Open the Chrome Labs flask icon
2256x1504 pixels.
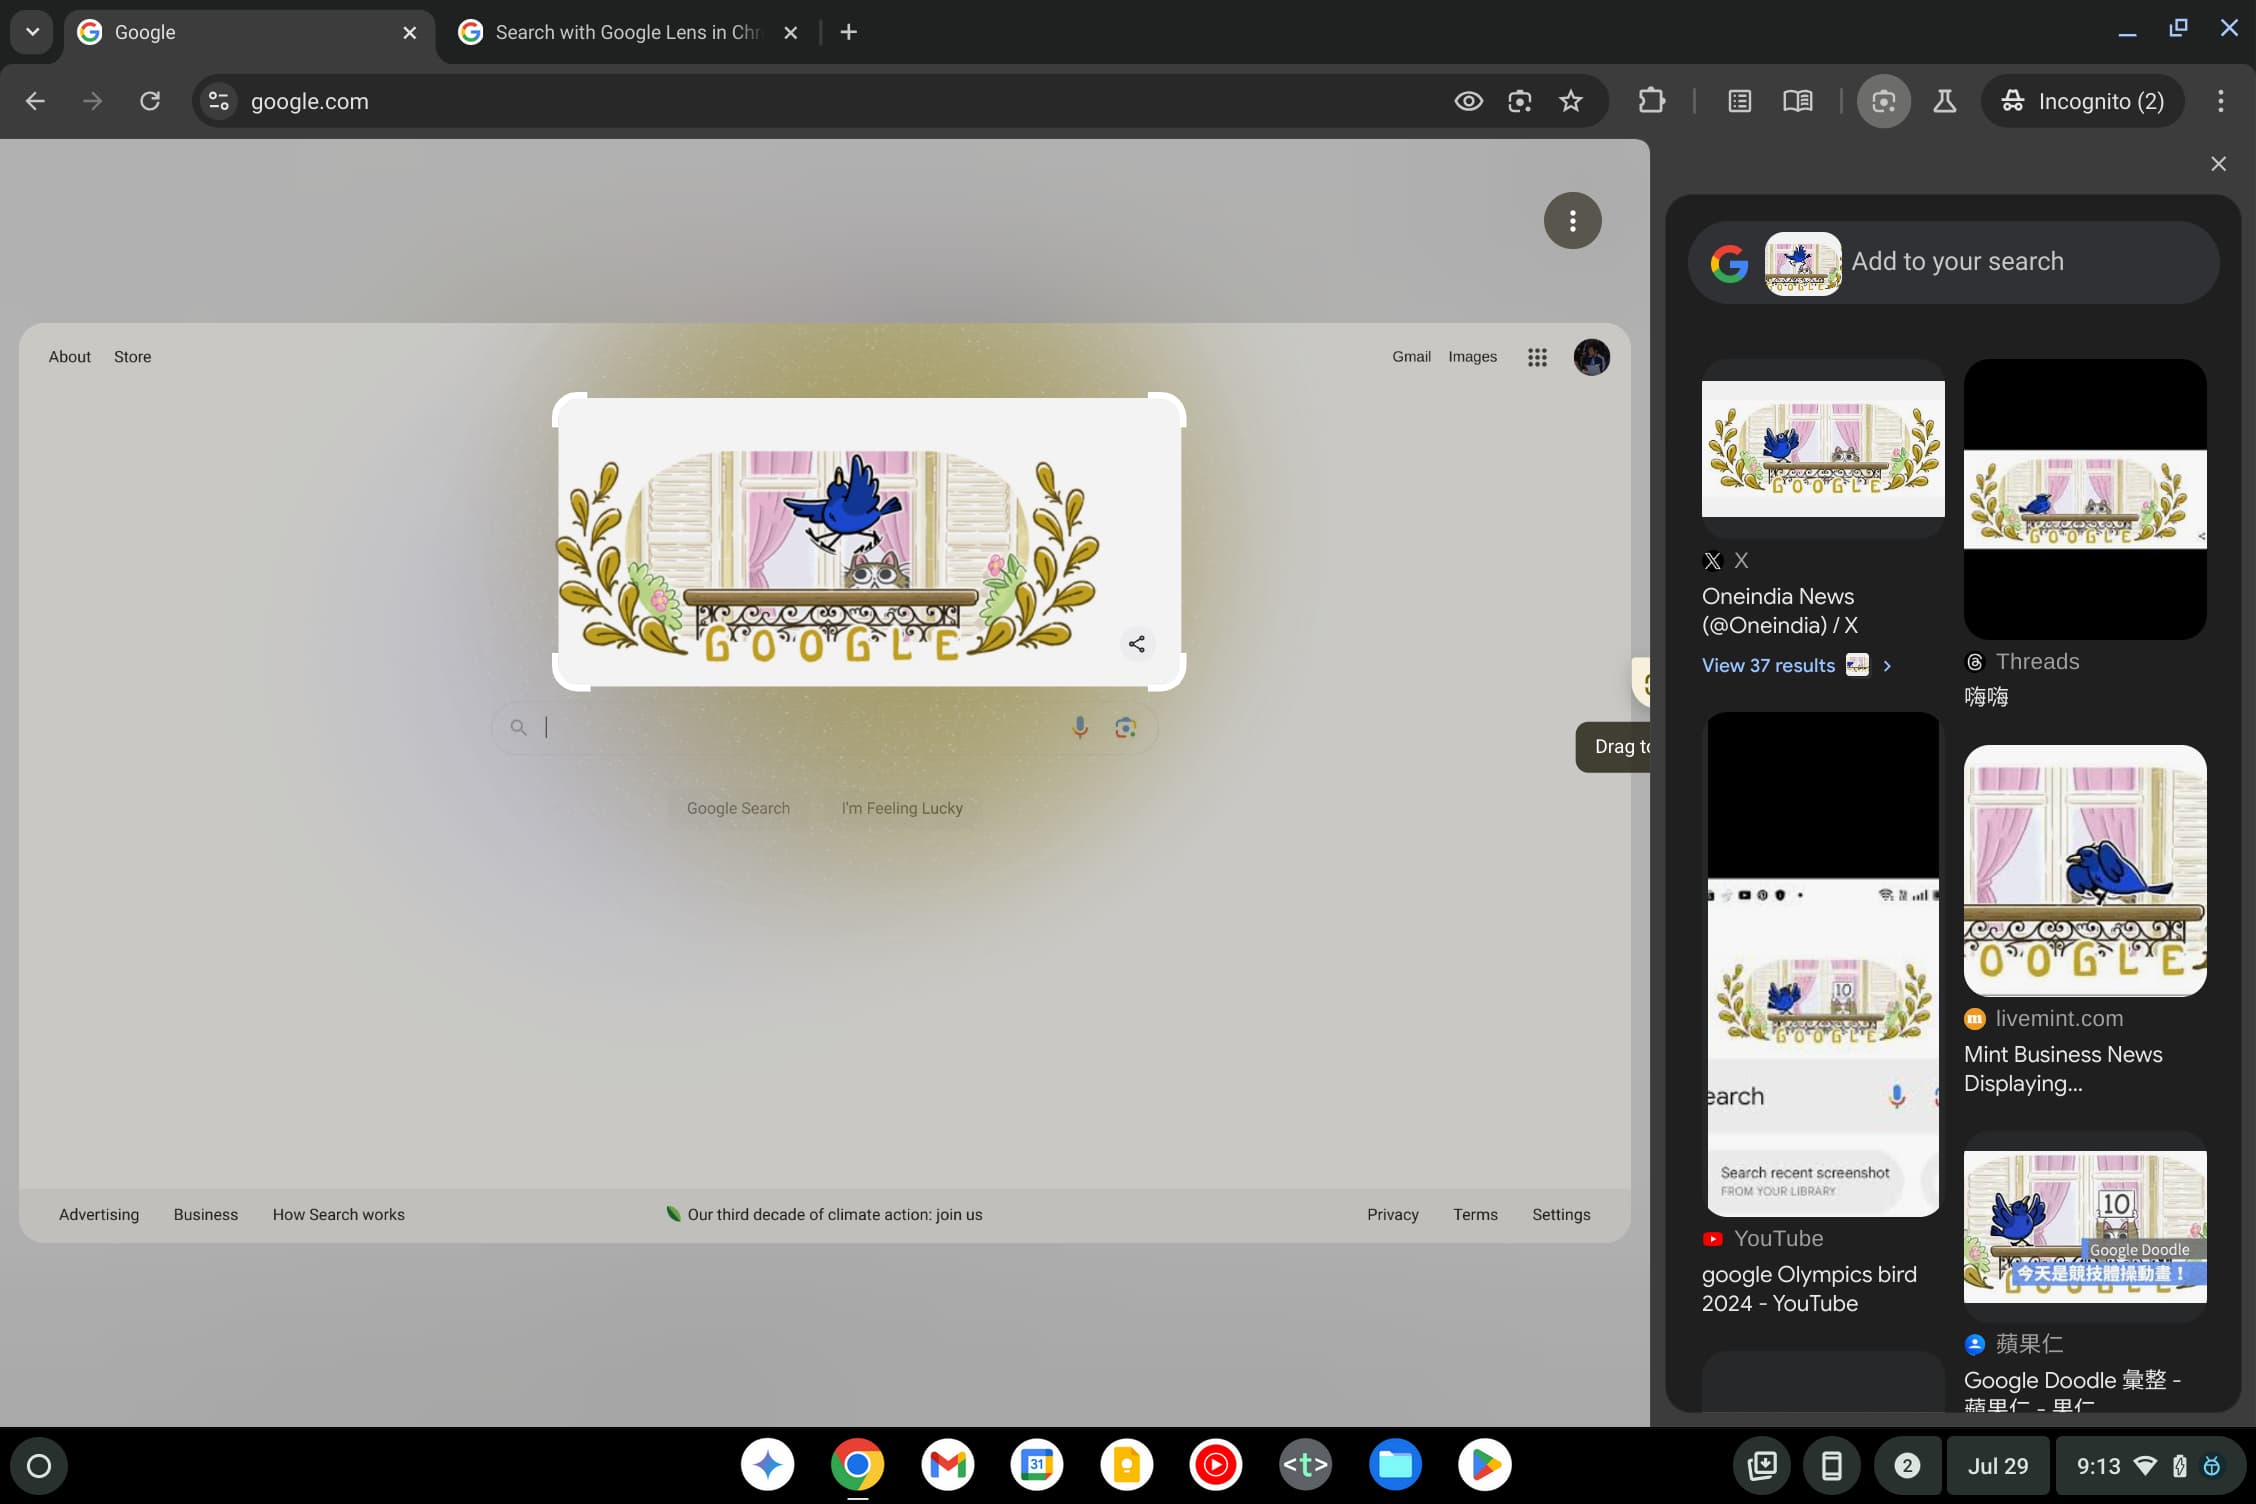click(x=1945, y=100)
